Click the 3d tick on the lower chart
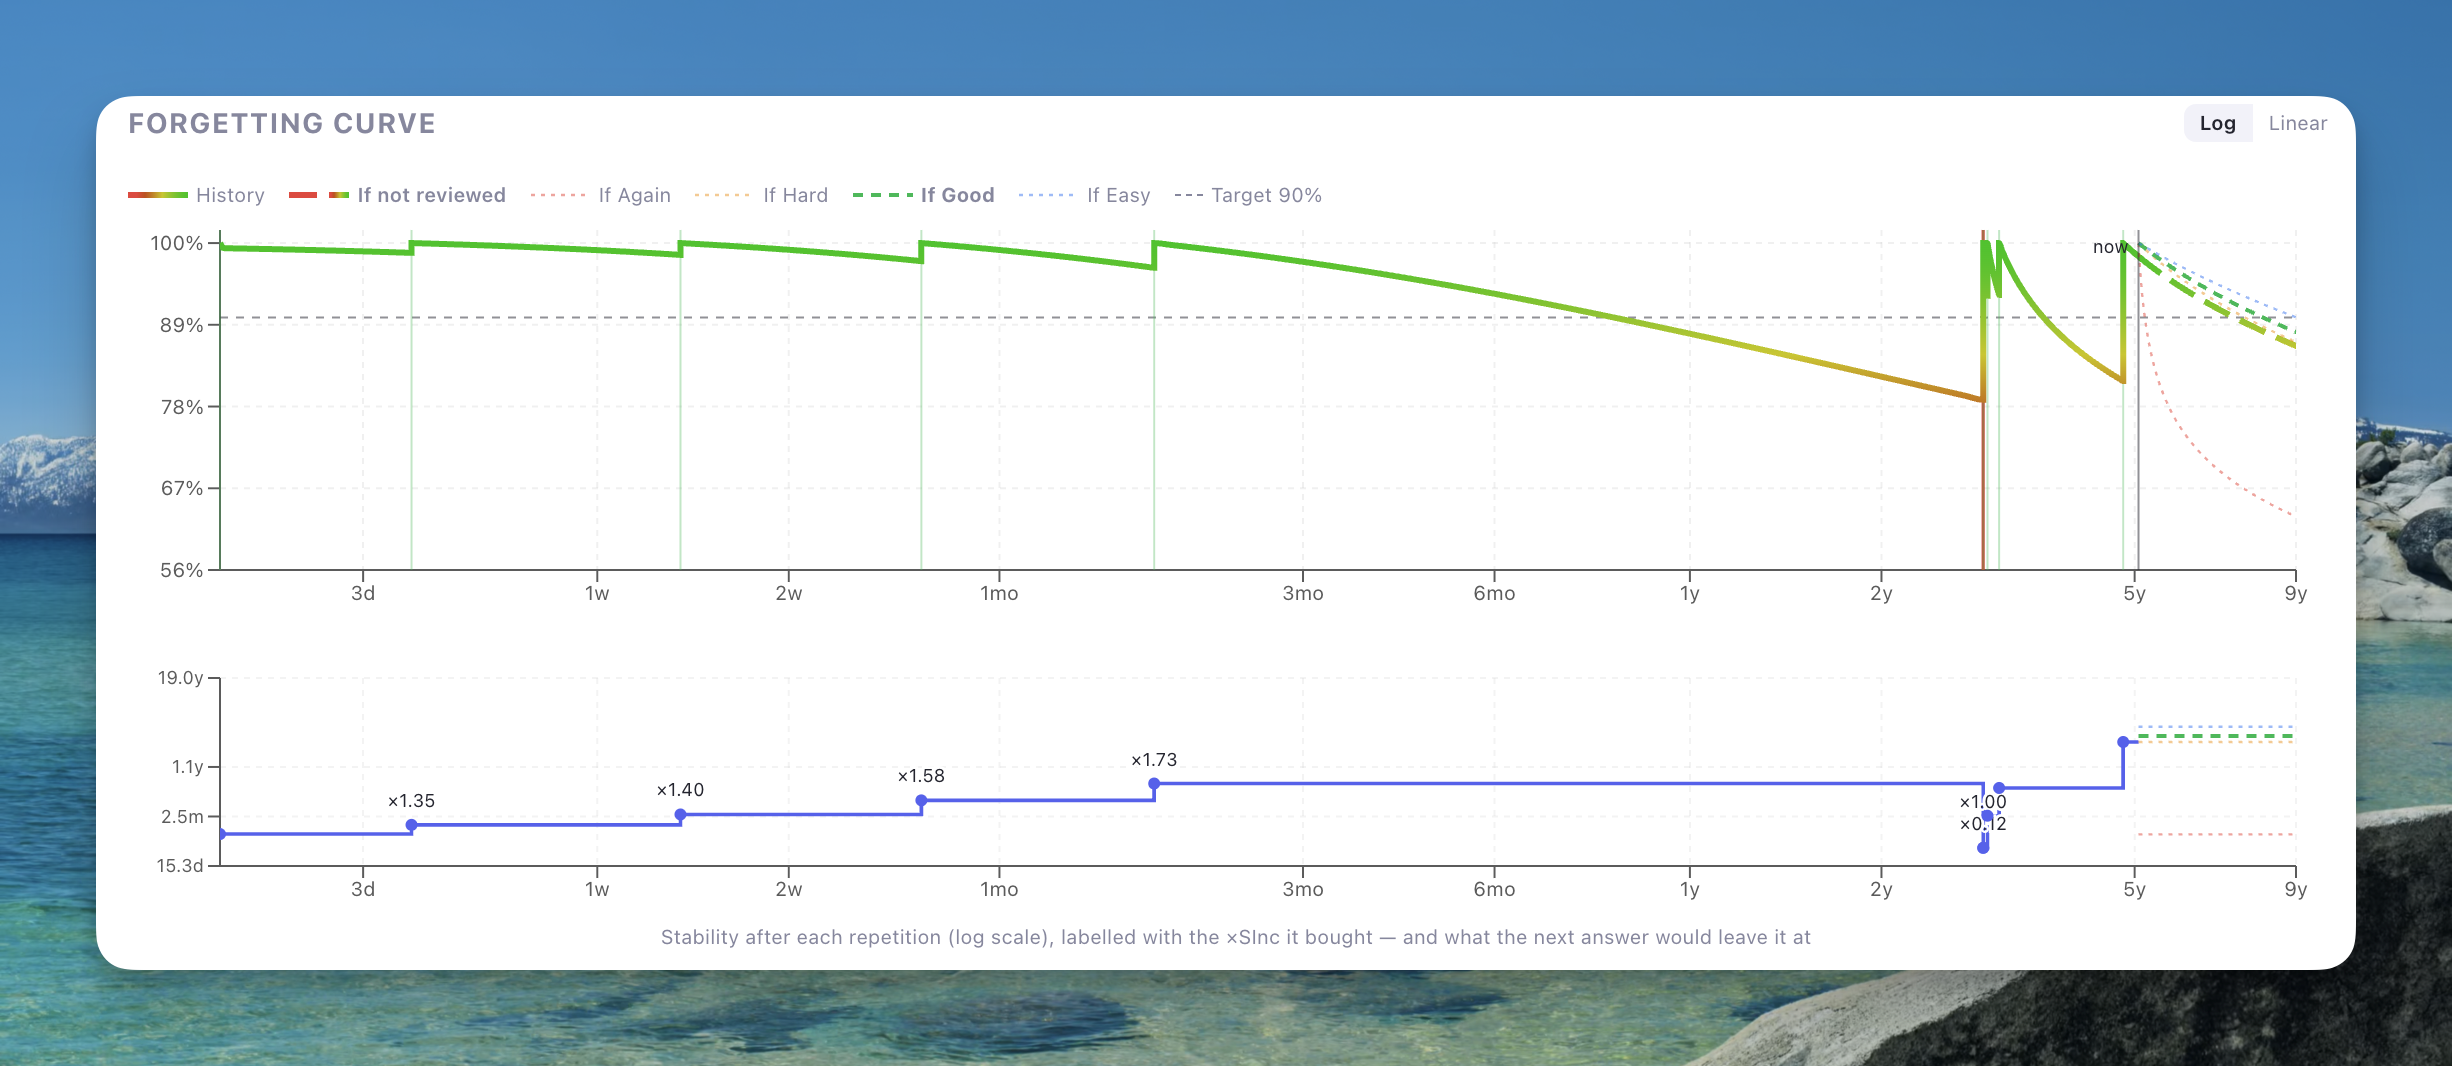Image resolution: width=2452 pixels, height=1066 pixels. [363, 890]
